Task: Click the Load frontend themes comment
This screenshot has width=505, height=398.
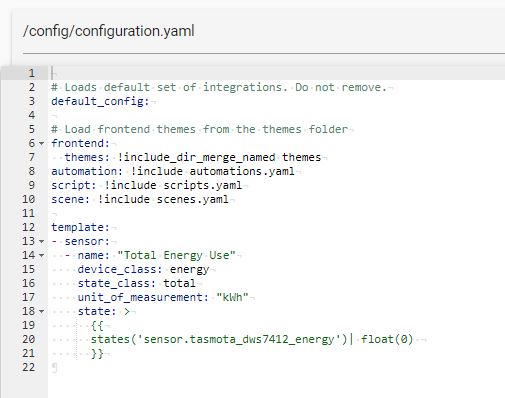Action: [199, 129]
